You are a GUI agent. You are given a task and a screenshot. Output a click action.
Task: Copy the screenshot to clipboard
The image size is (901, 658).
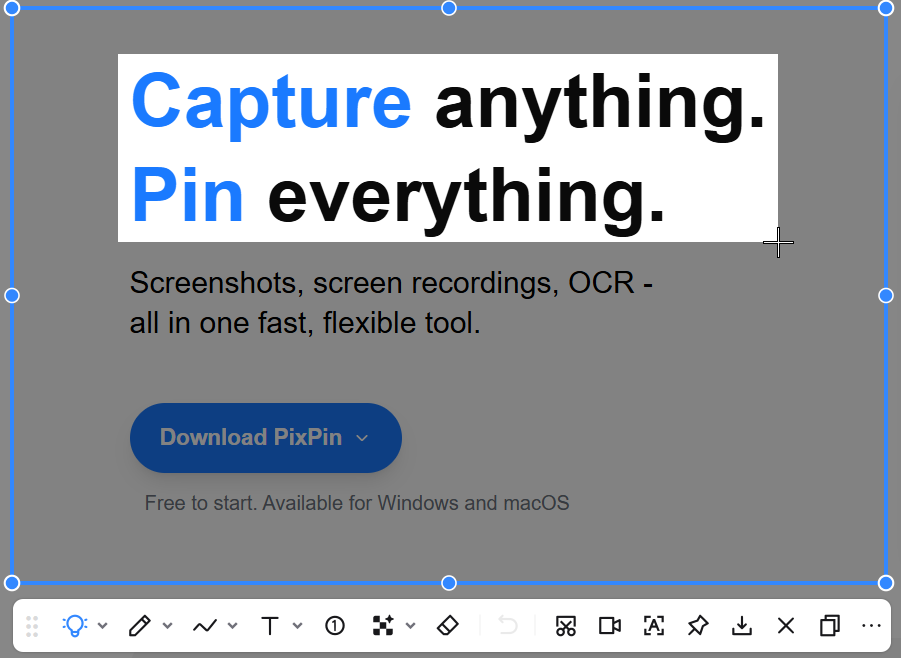pyautogui.click(x=829, y=625)
